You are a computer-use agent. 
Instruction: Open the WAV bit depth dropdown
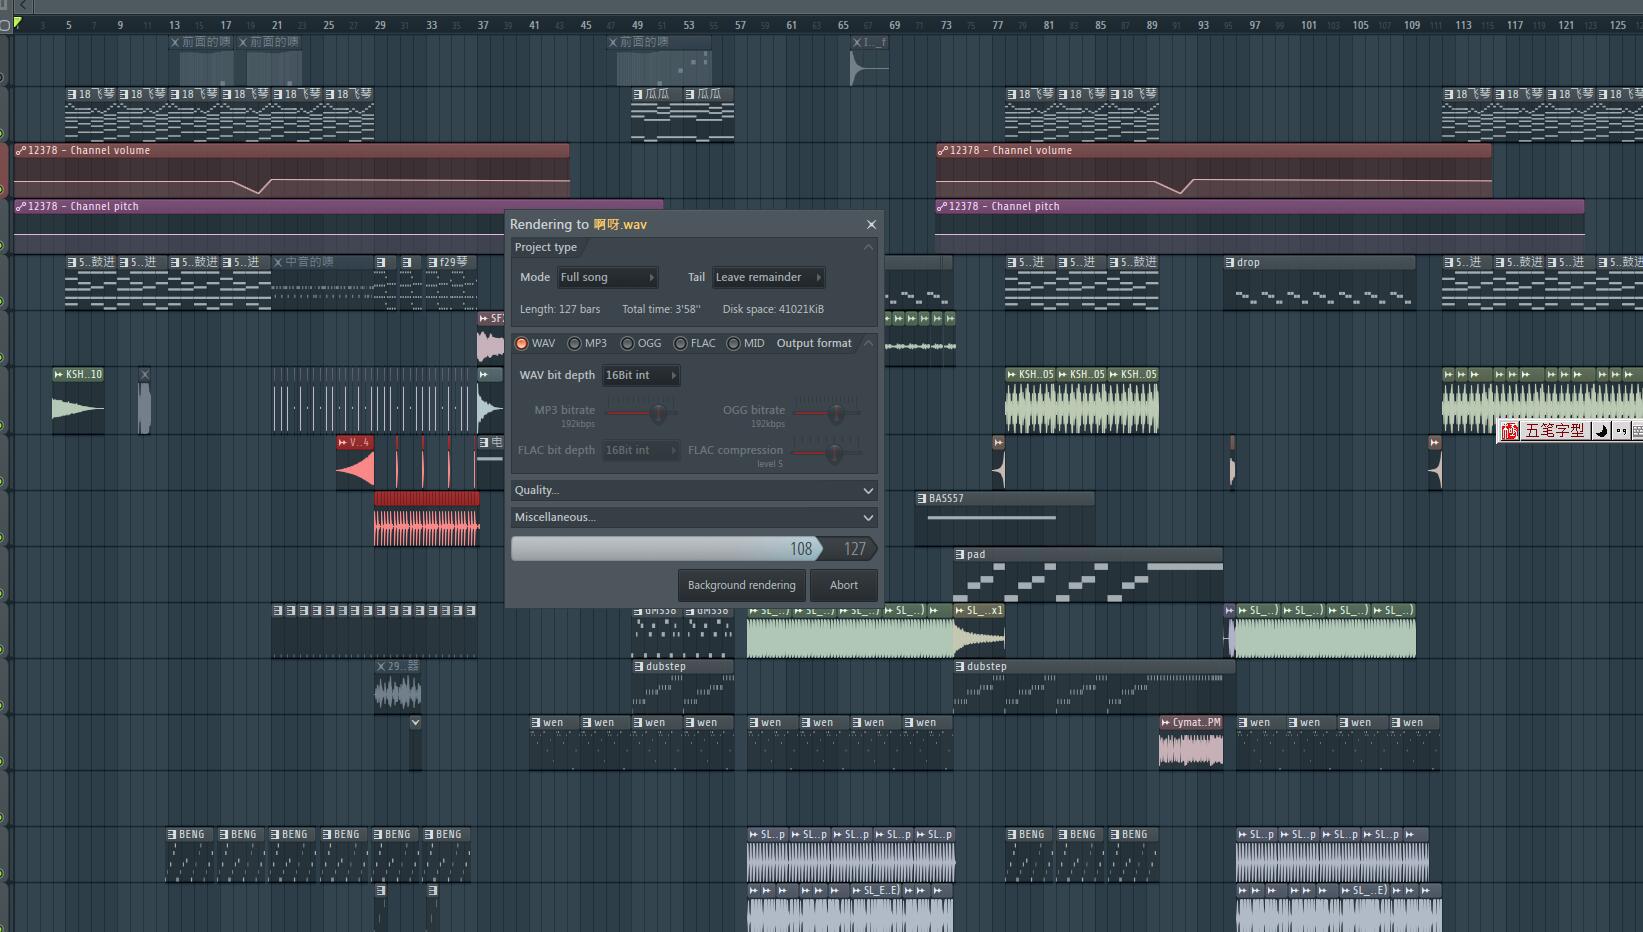point(640,375)
